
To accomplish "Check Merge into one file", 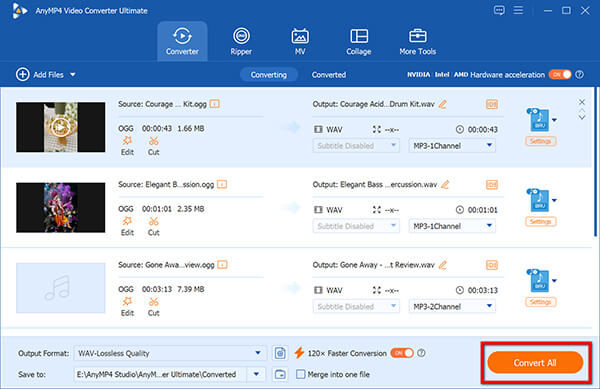I will tap(301, 374).
